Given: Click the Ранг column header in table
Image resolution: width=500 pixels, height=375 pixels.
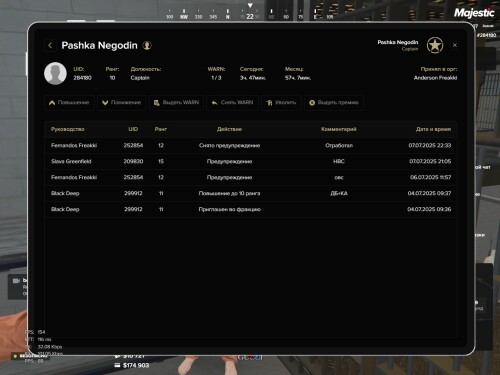Looking at the screenshot, I should [x=161, y=129].
